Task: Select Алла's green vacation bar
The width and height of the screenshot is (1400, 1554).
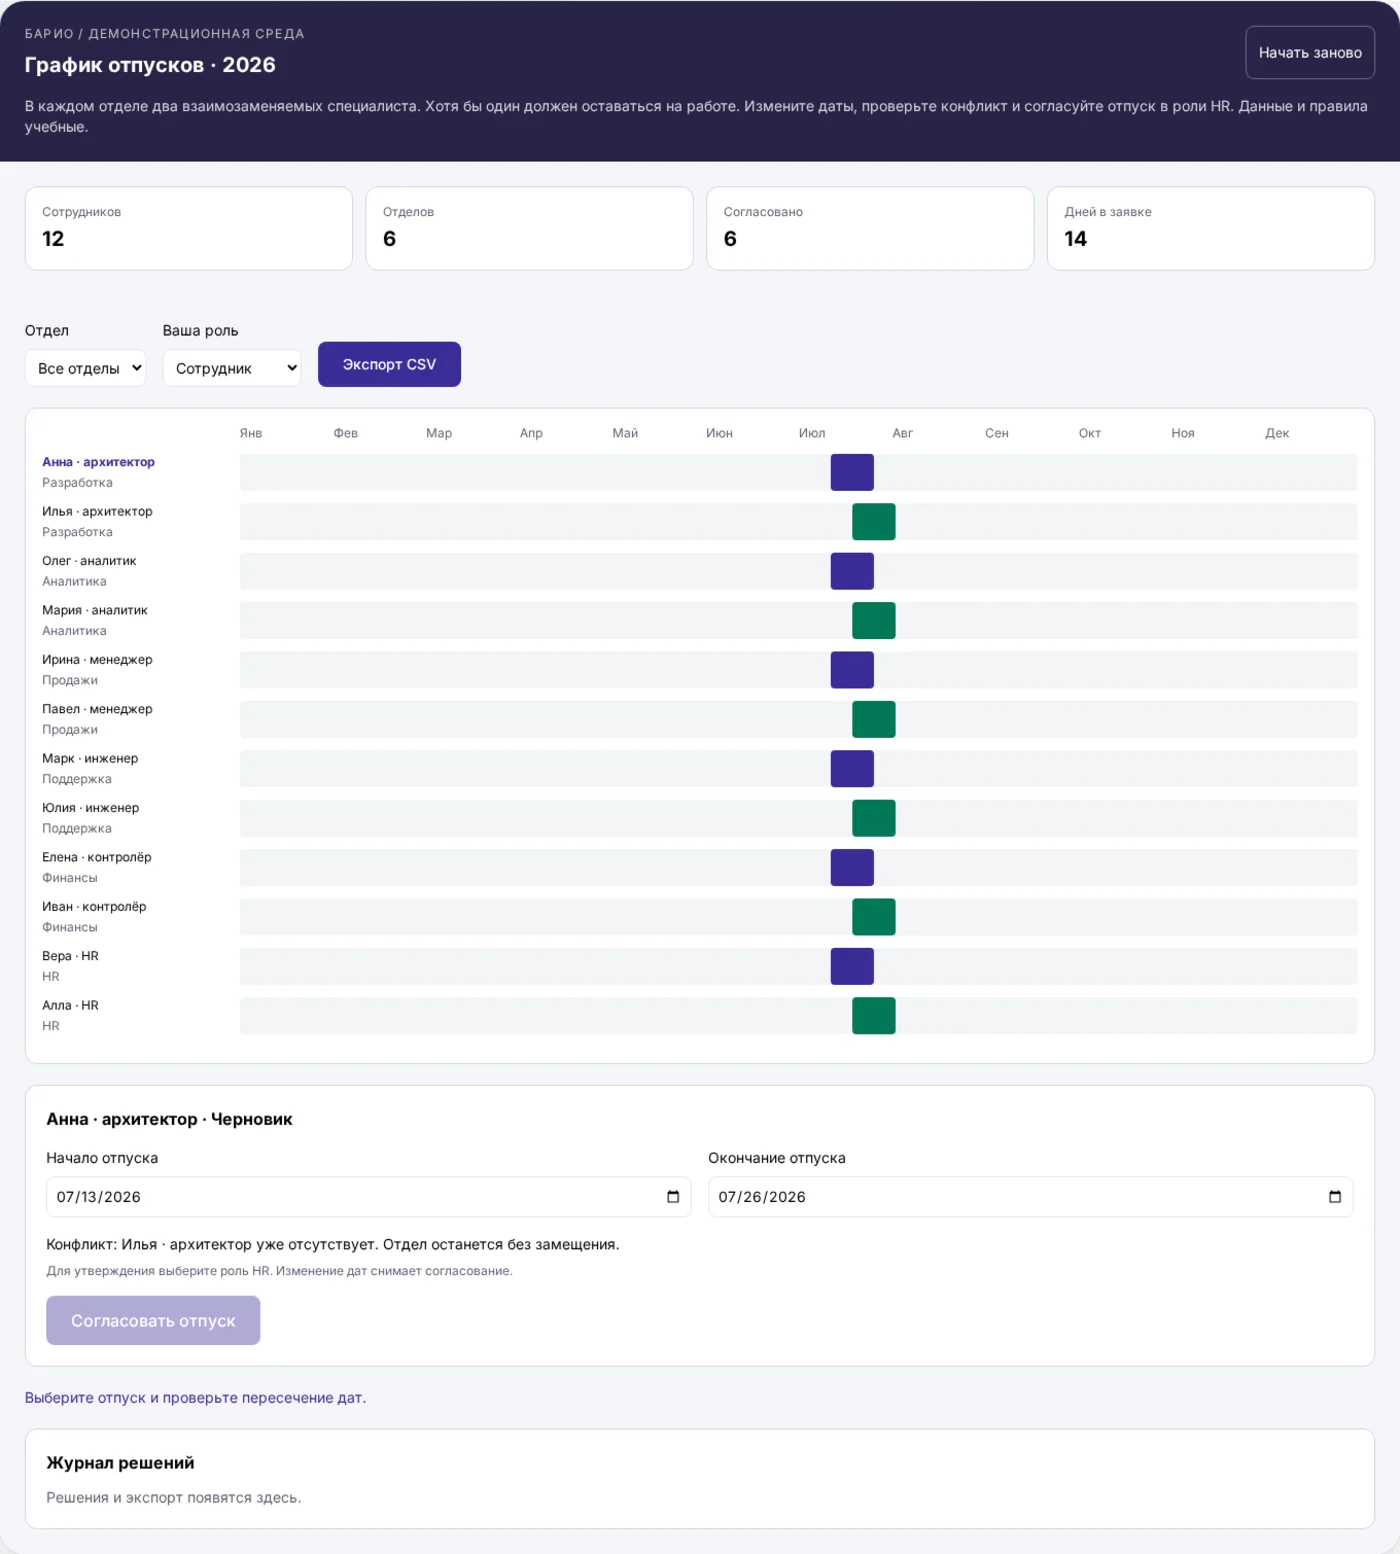Action: (x=874, y=1016)
